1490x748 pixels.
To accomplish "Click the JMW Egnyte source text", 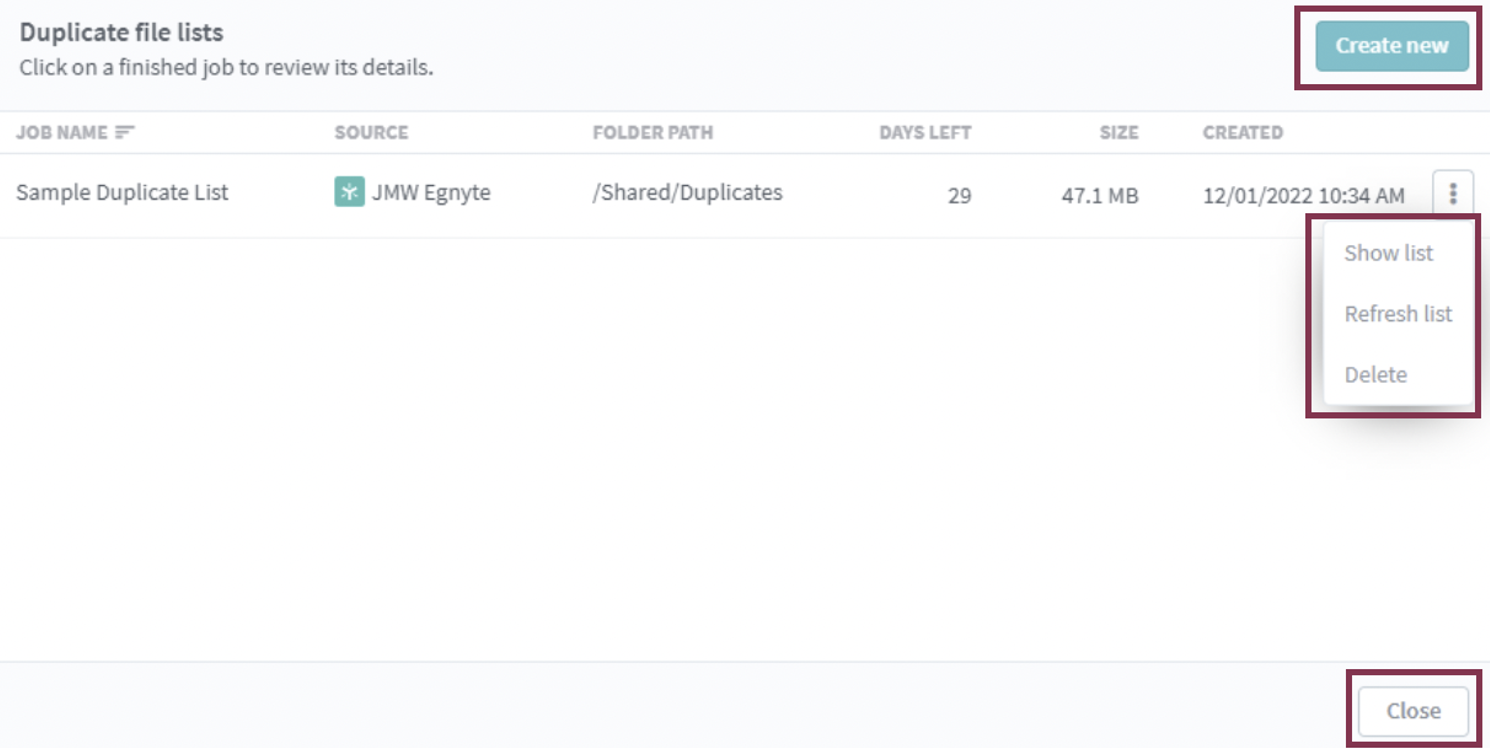I will point(431,192).
